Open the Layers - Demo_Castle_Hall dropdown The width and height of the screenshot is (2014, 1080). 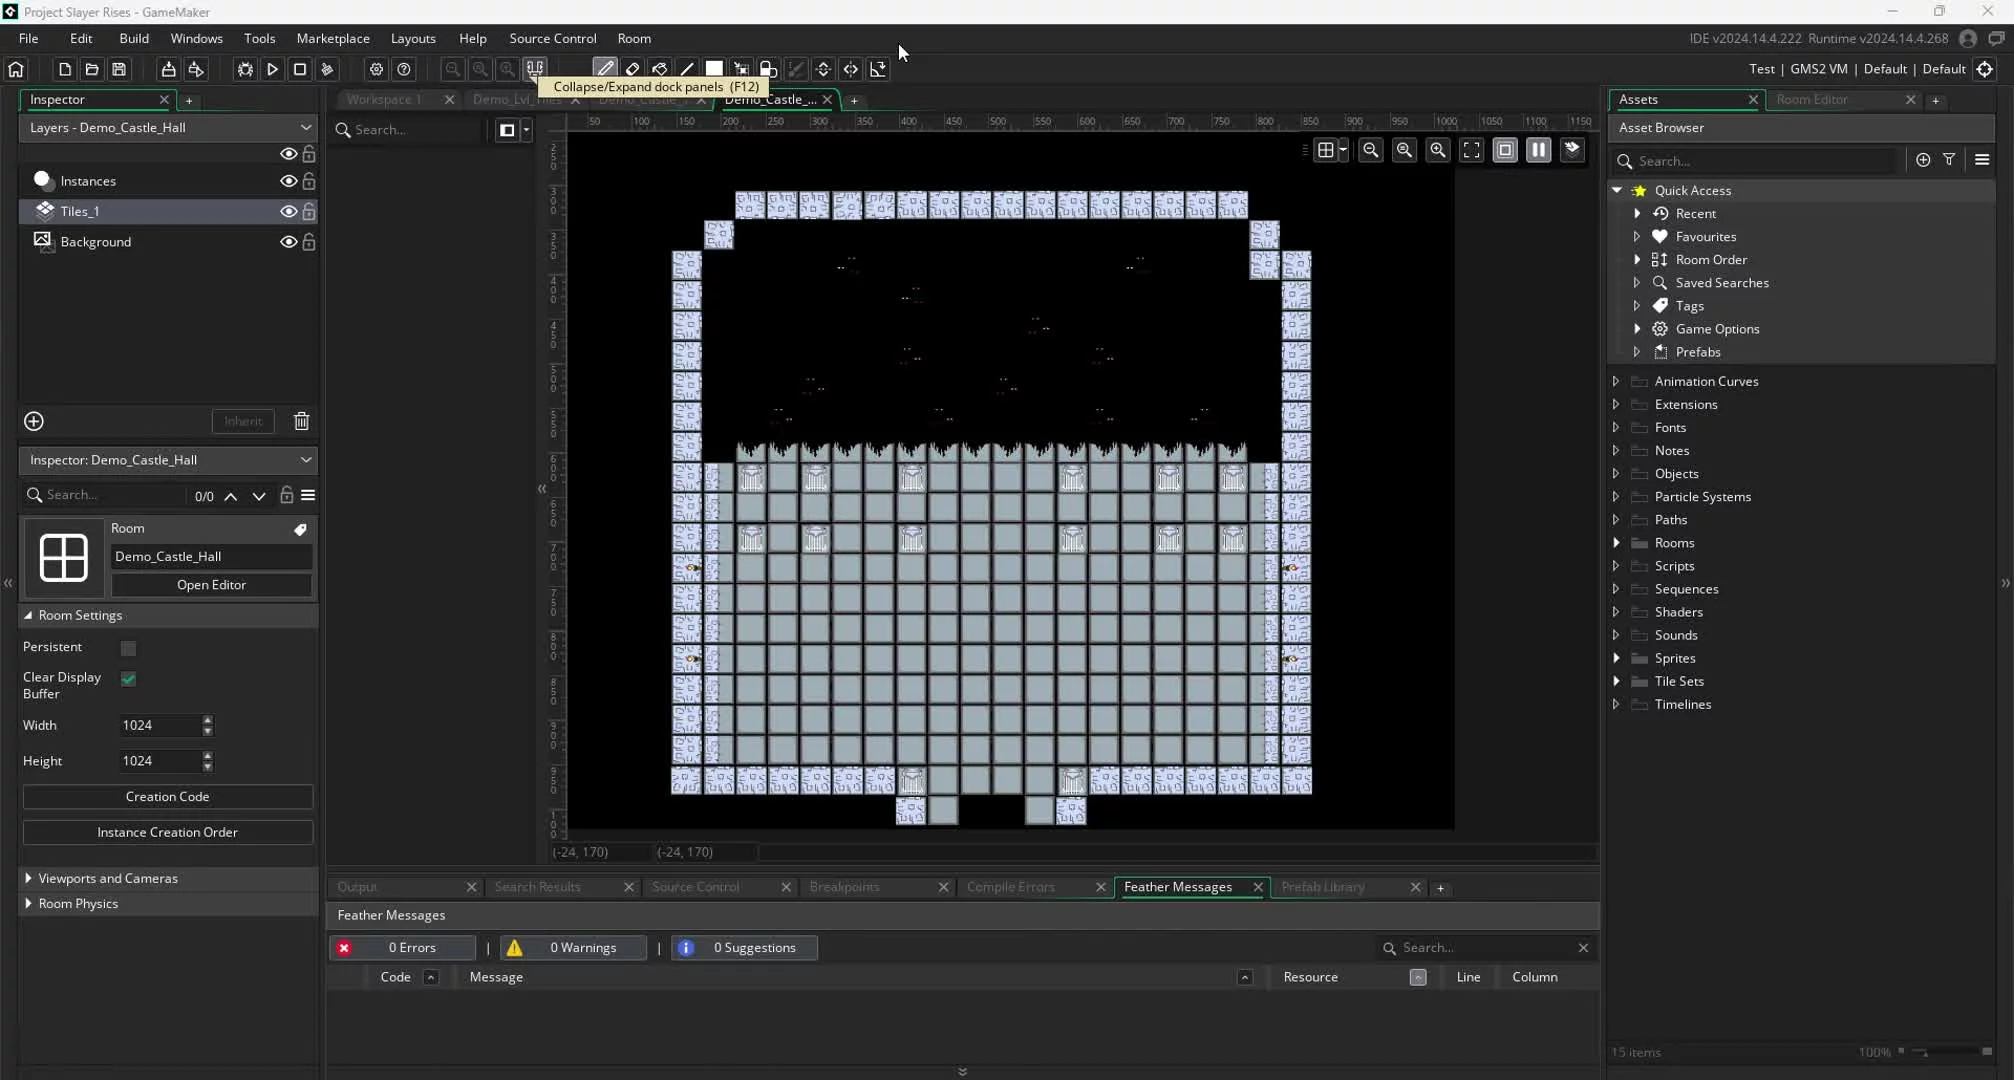(305, 127)
